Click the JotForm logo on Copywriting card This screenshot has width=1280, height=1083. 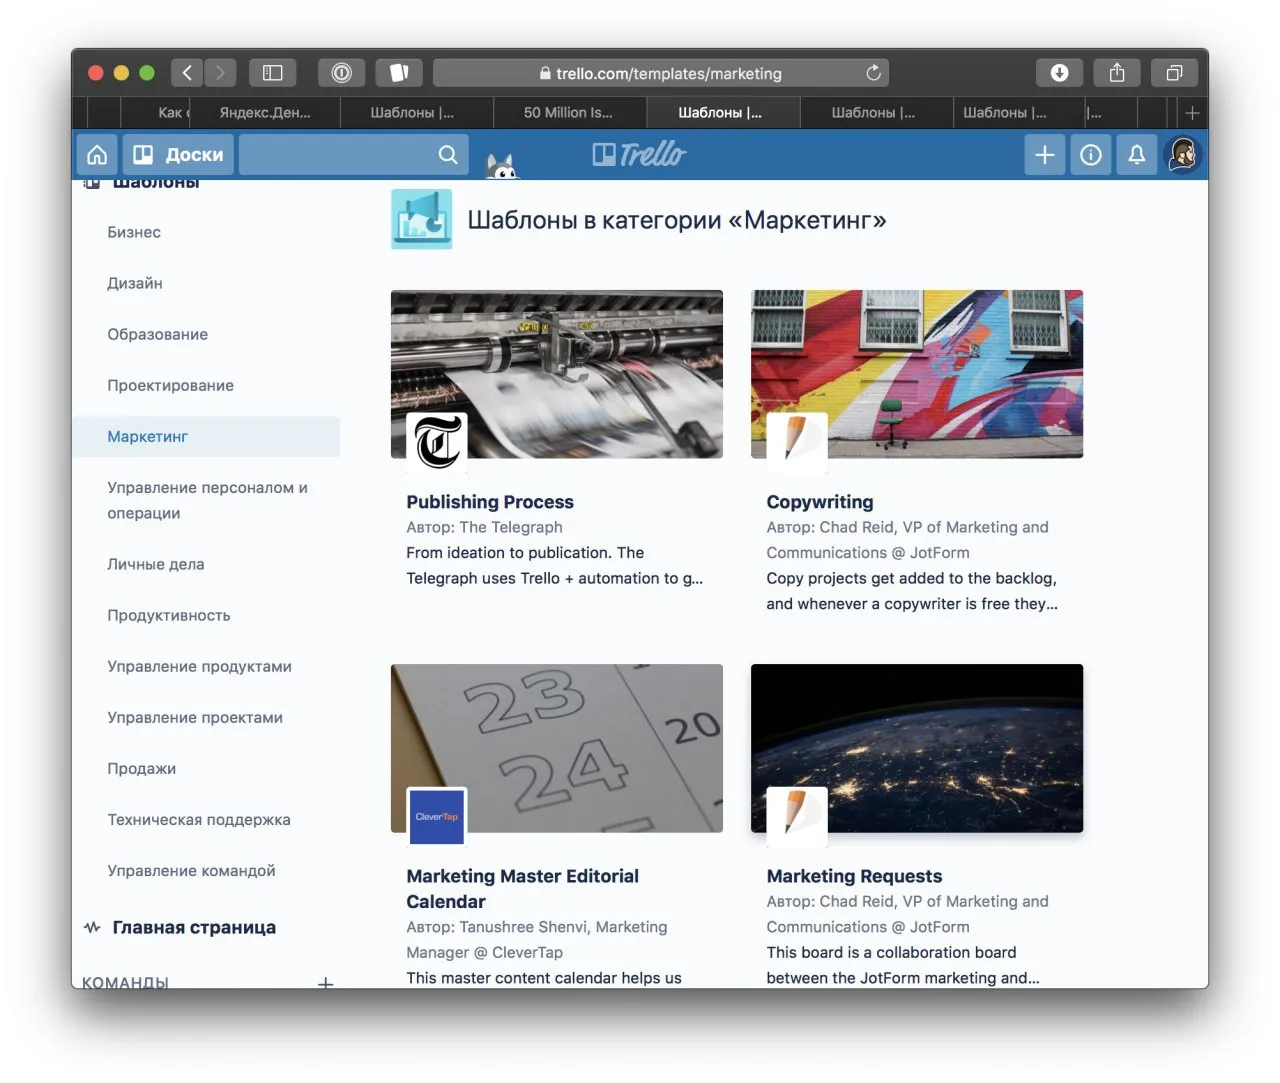(x=797, y=442)
